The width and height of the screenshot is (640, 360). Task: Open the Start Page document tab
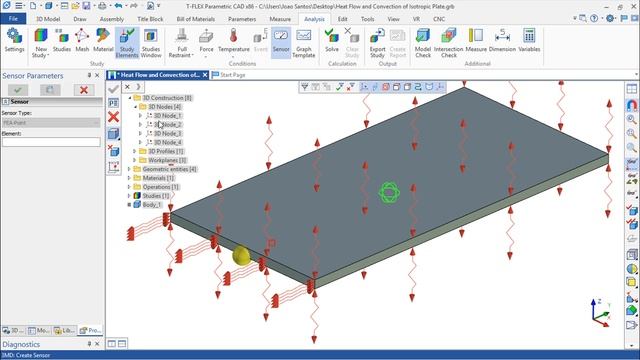click(229, 75)
